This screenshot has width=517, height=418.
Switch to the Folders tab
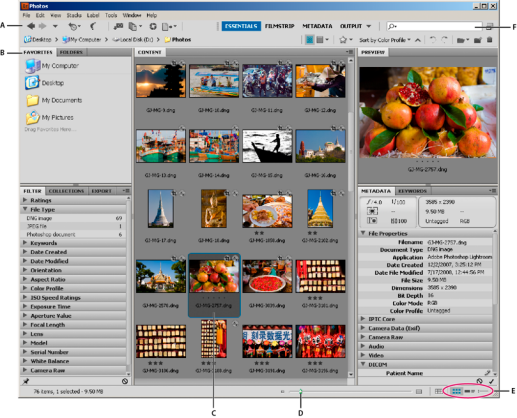point(71,52)
